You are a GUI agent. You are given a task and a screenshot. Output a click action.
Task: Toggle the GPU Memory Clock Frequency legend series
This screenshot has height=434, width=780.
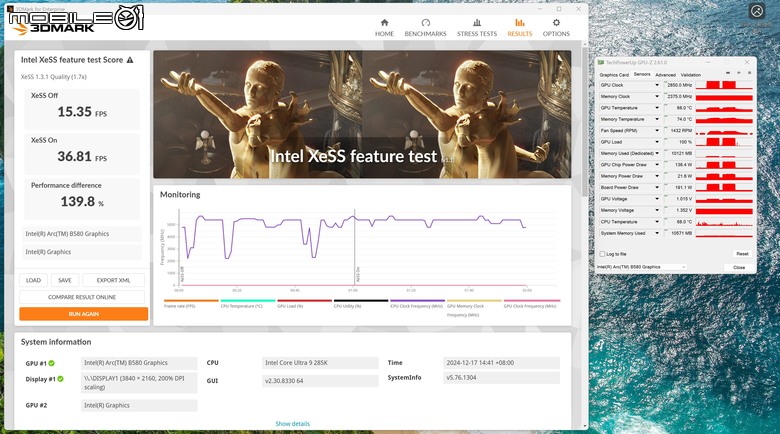[x=474, y=308]
